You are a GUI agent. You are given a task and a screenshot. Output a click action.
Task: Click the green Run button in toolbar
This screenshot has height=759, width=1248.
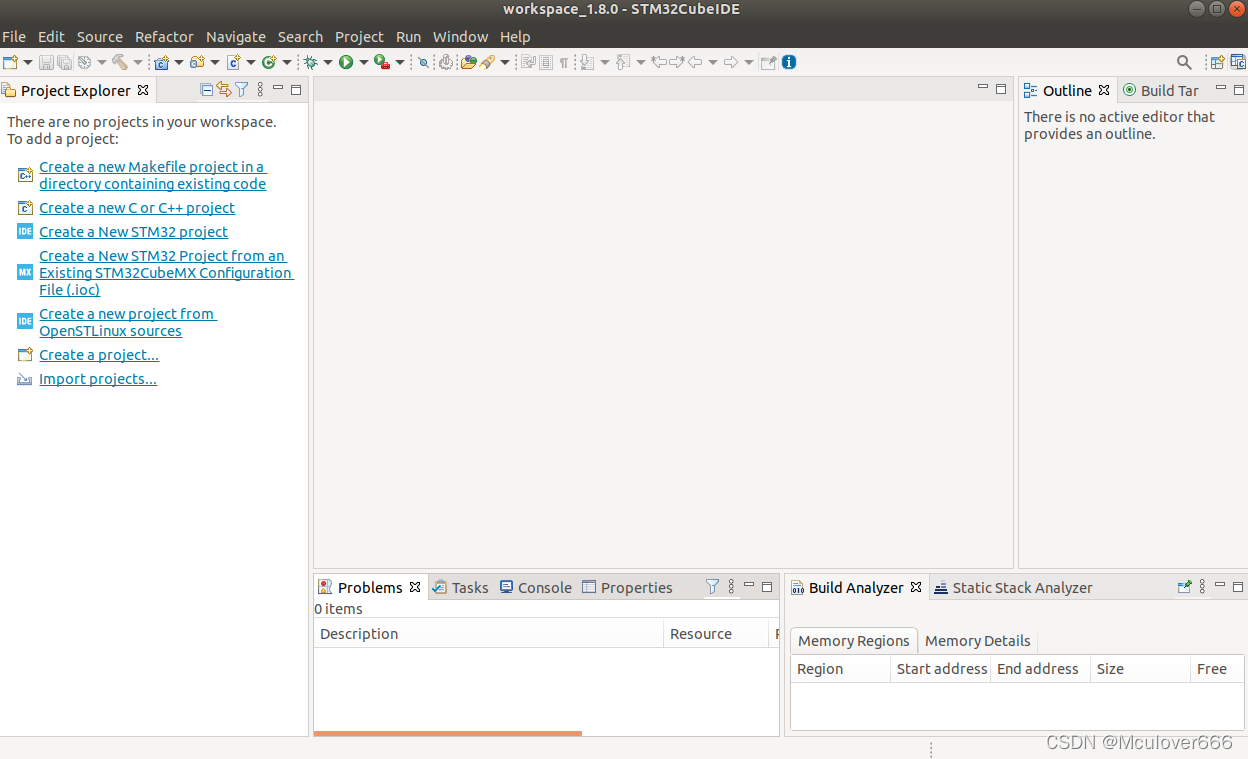tap(346, 62)
